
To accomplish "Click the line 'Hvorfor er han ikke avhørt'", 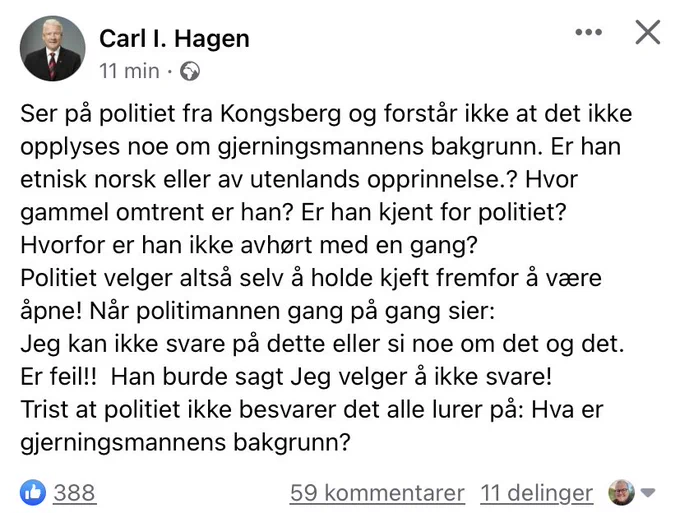I will click(x=249, y=245).
